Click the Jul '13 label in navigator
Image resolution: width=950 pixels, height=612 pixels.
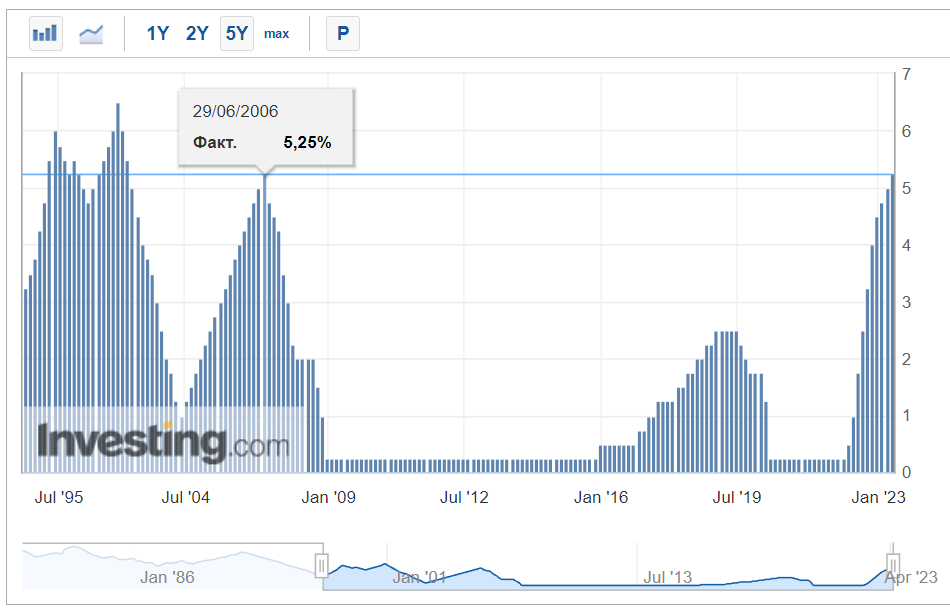[667, 577]
